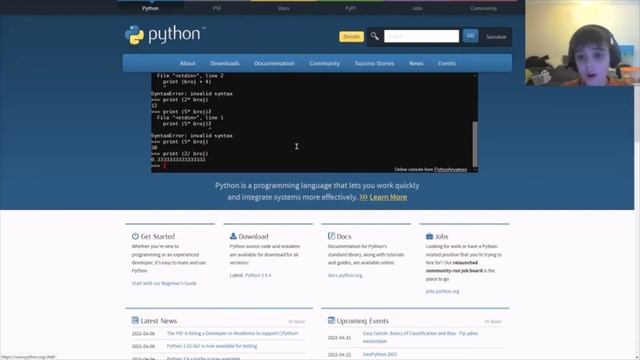Click the GO search button
This screenshot has width=640, height=360.
click(x=470, y=36)
